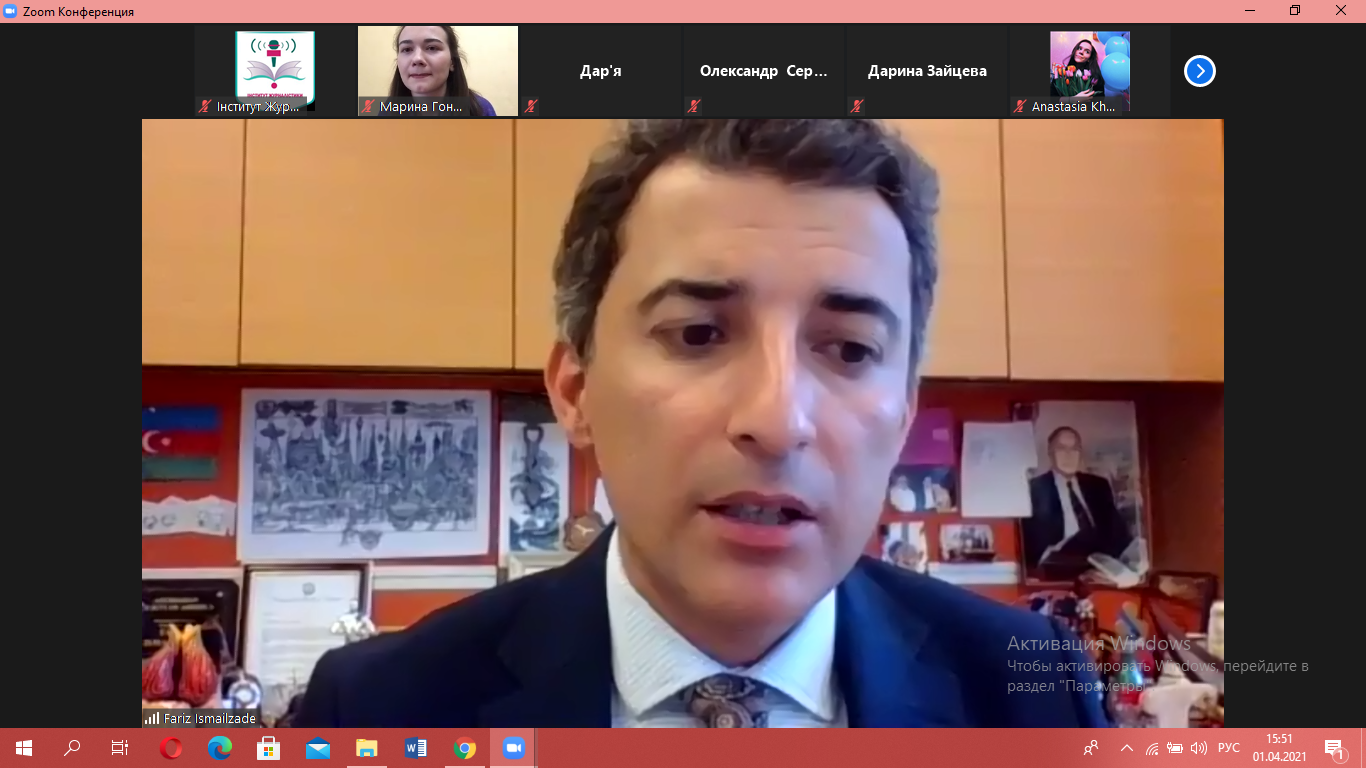Open the notification center icon
This screenshot has width=1366, height=768.
1334,748
